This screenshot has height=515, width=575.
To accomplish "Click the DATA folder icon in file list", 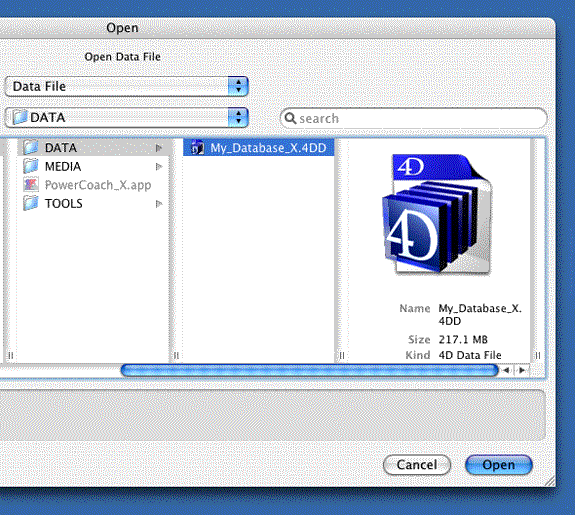I will click(x=31, y=147).
